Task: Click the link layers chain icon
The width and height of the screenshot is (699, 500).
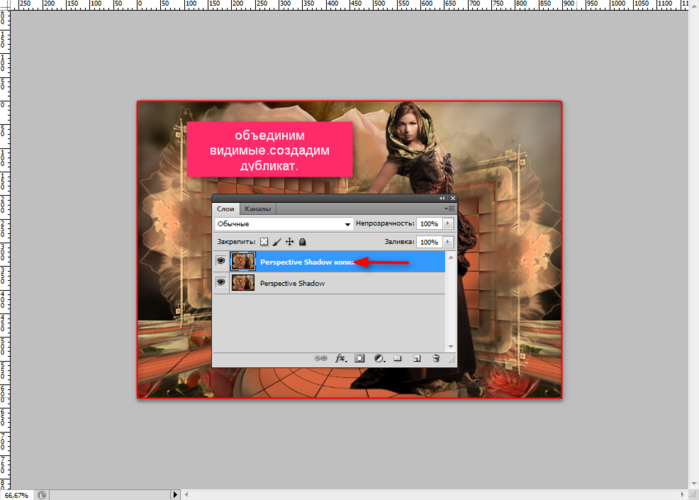Action: (321, 358)
